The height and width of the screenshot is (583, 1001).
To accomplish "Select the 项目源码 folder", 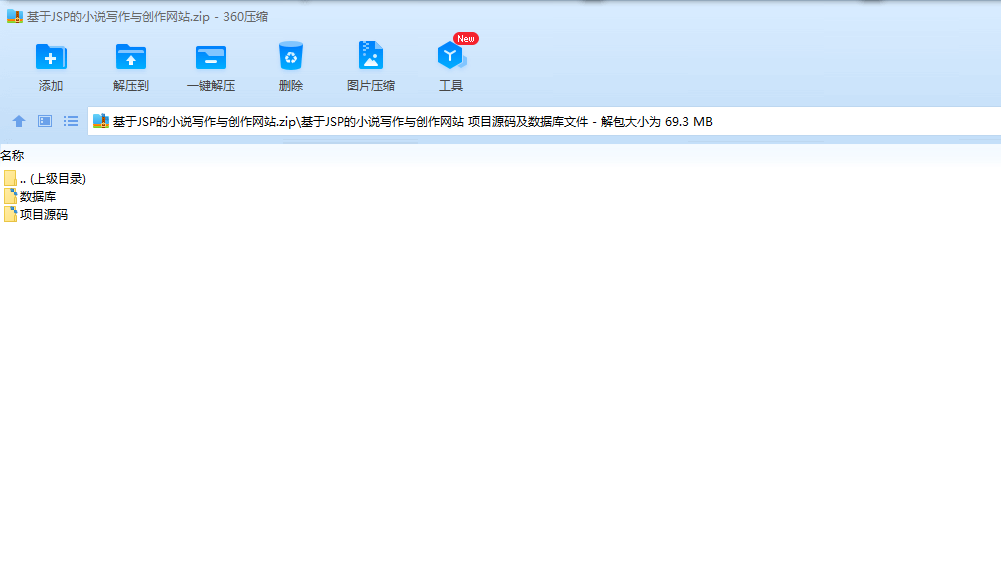I will tap(36, 214).
